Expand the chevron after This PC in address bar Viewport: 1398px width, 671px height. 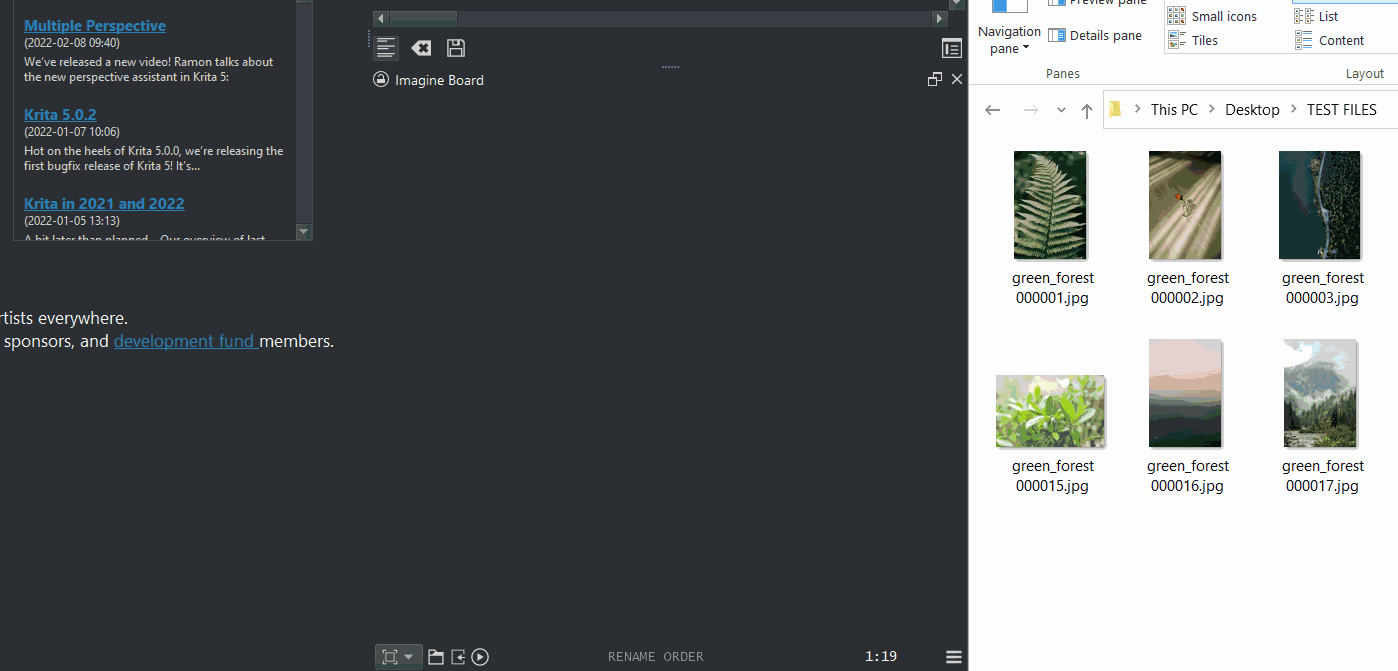pos(1212,110)
